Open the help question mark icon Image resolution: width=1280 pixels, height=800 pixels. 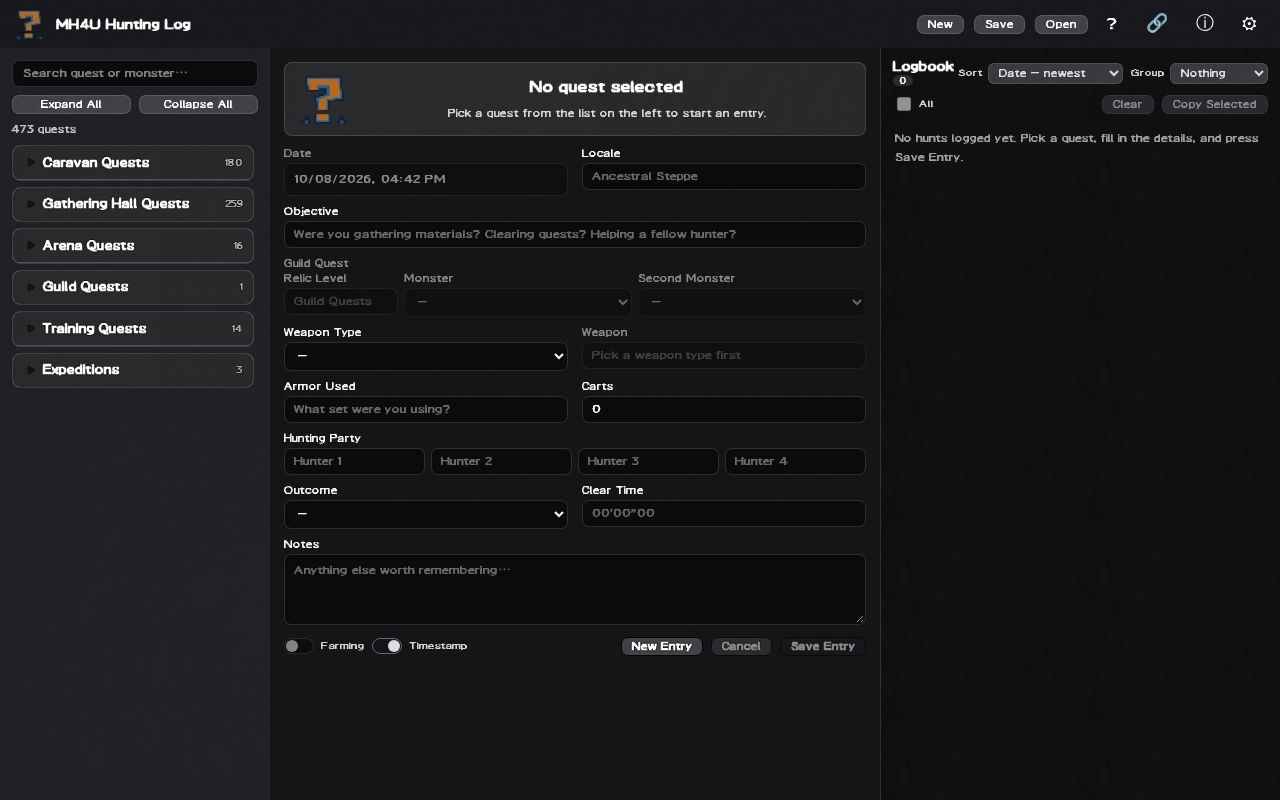[x=1111, y=24]
